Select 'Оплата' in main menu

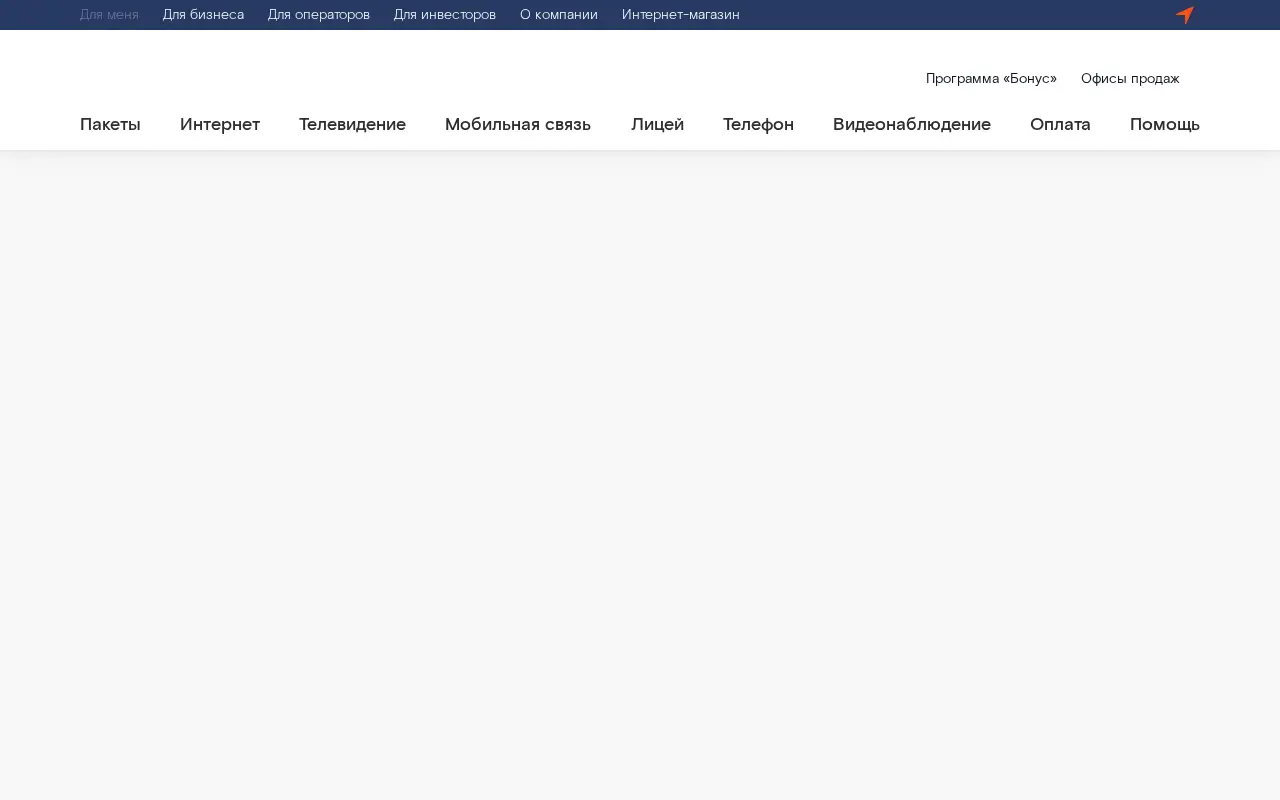1060,124
